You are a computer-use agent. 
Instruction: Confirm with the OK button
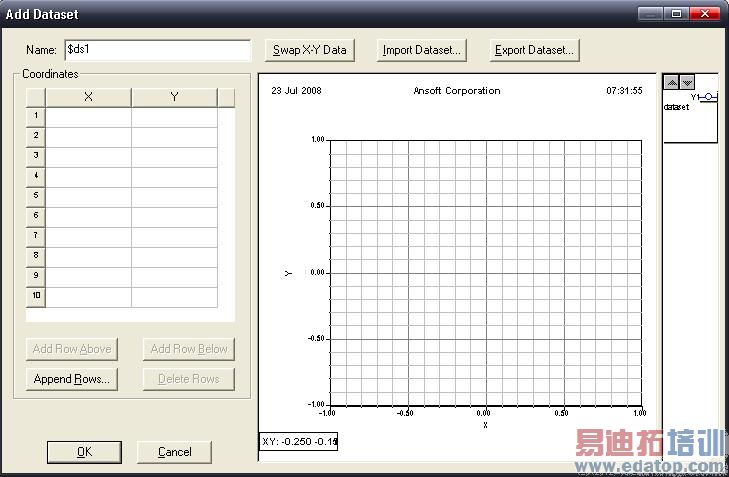[84, 452]
